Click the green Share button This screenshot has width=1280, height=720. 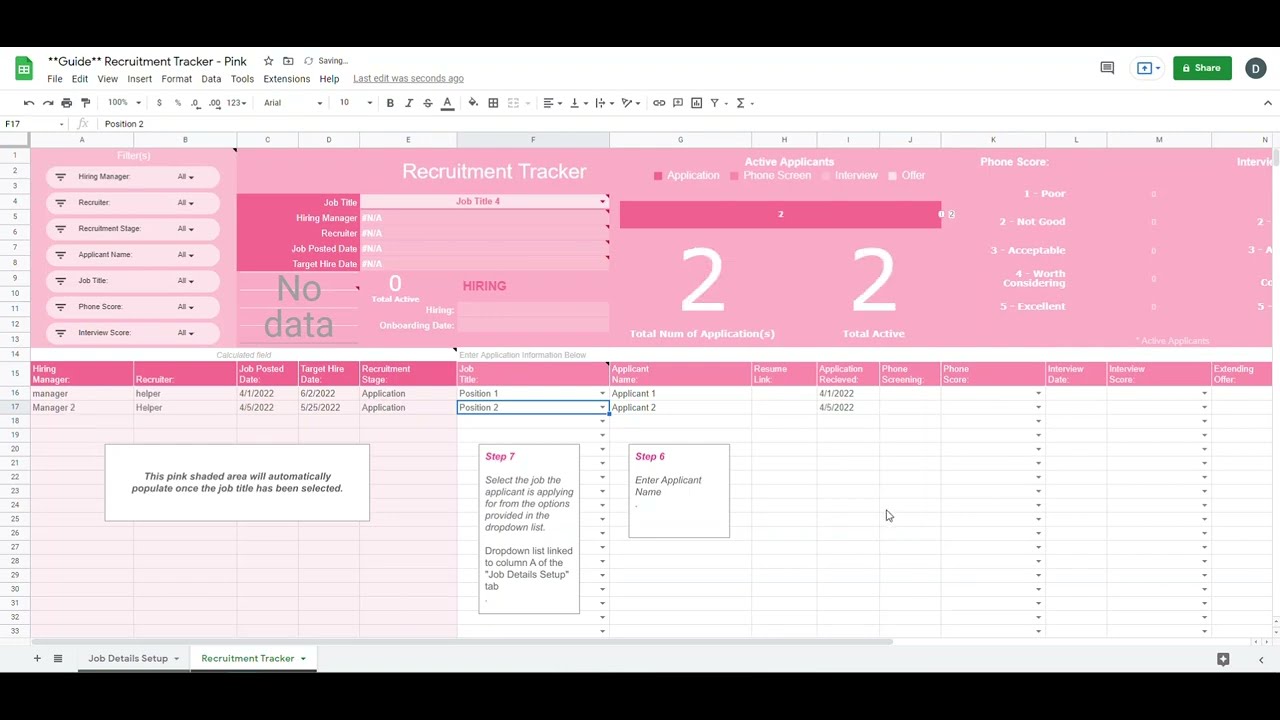[1202, 68]
